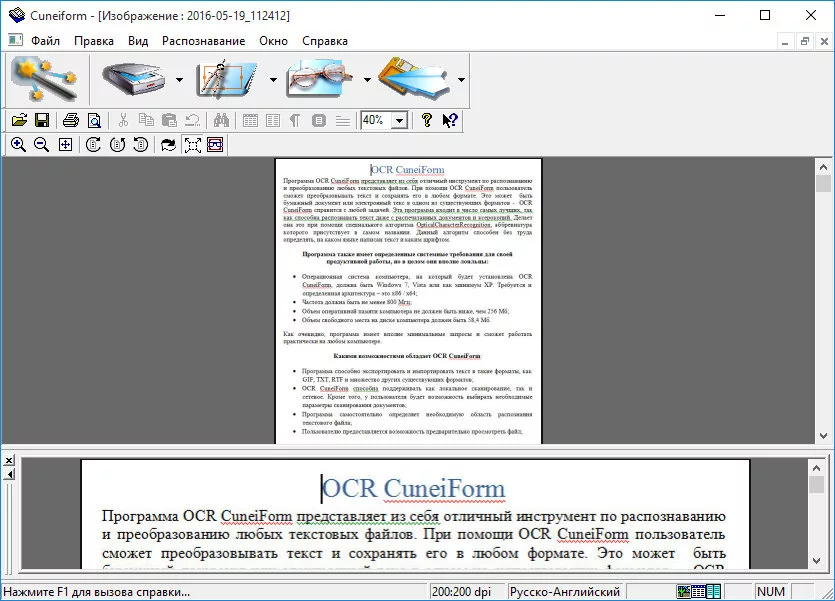Click the zoom out magnifier icon
This screenshot has width=835, height=601.
[x=41, y=145]
